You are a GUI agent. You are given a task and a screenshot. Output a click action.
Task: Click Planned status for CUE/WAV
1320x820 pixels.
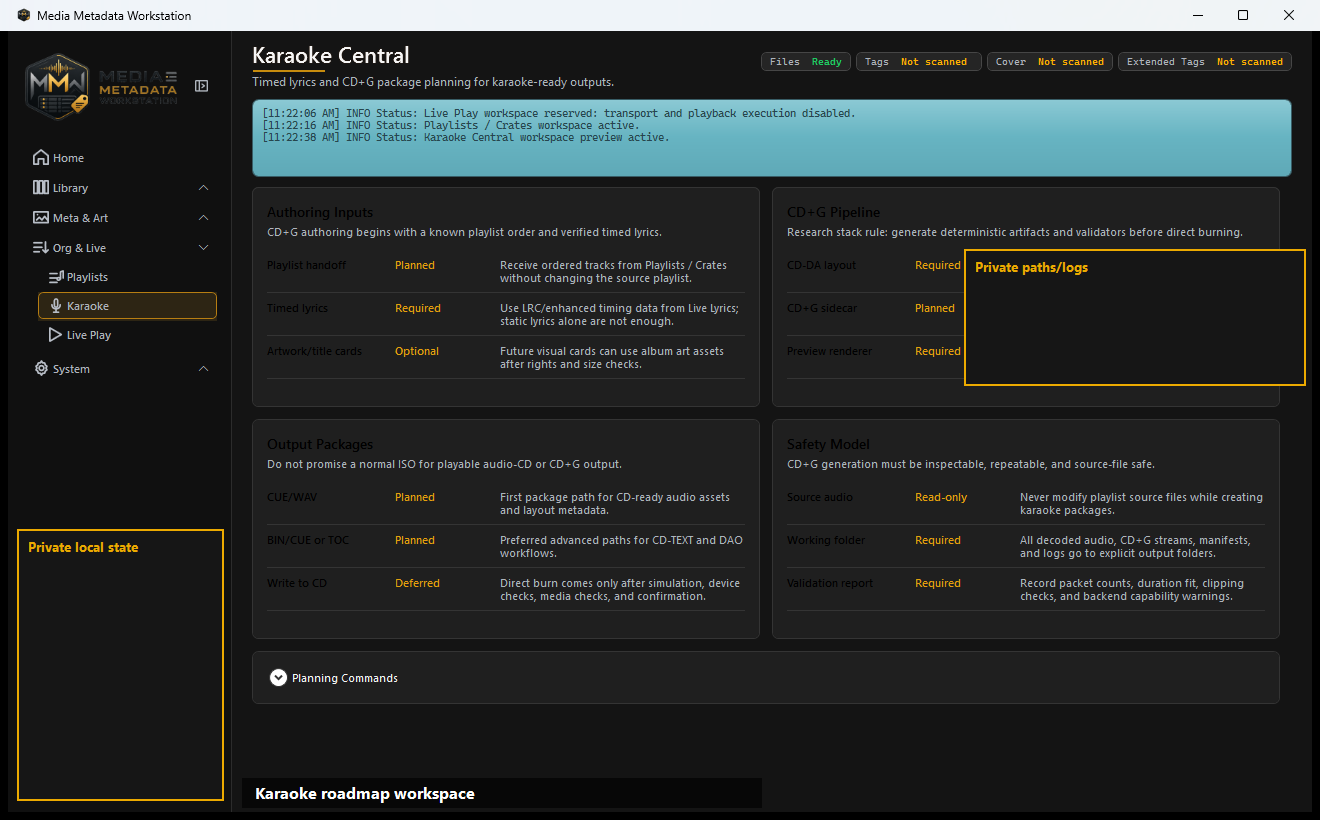point(415,497)
